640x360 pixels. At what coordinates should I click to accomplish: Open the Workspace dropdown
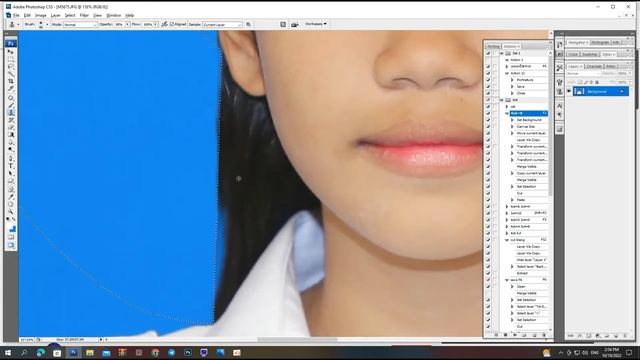click(316, 24)
